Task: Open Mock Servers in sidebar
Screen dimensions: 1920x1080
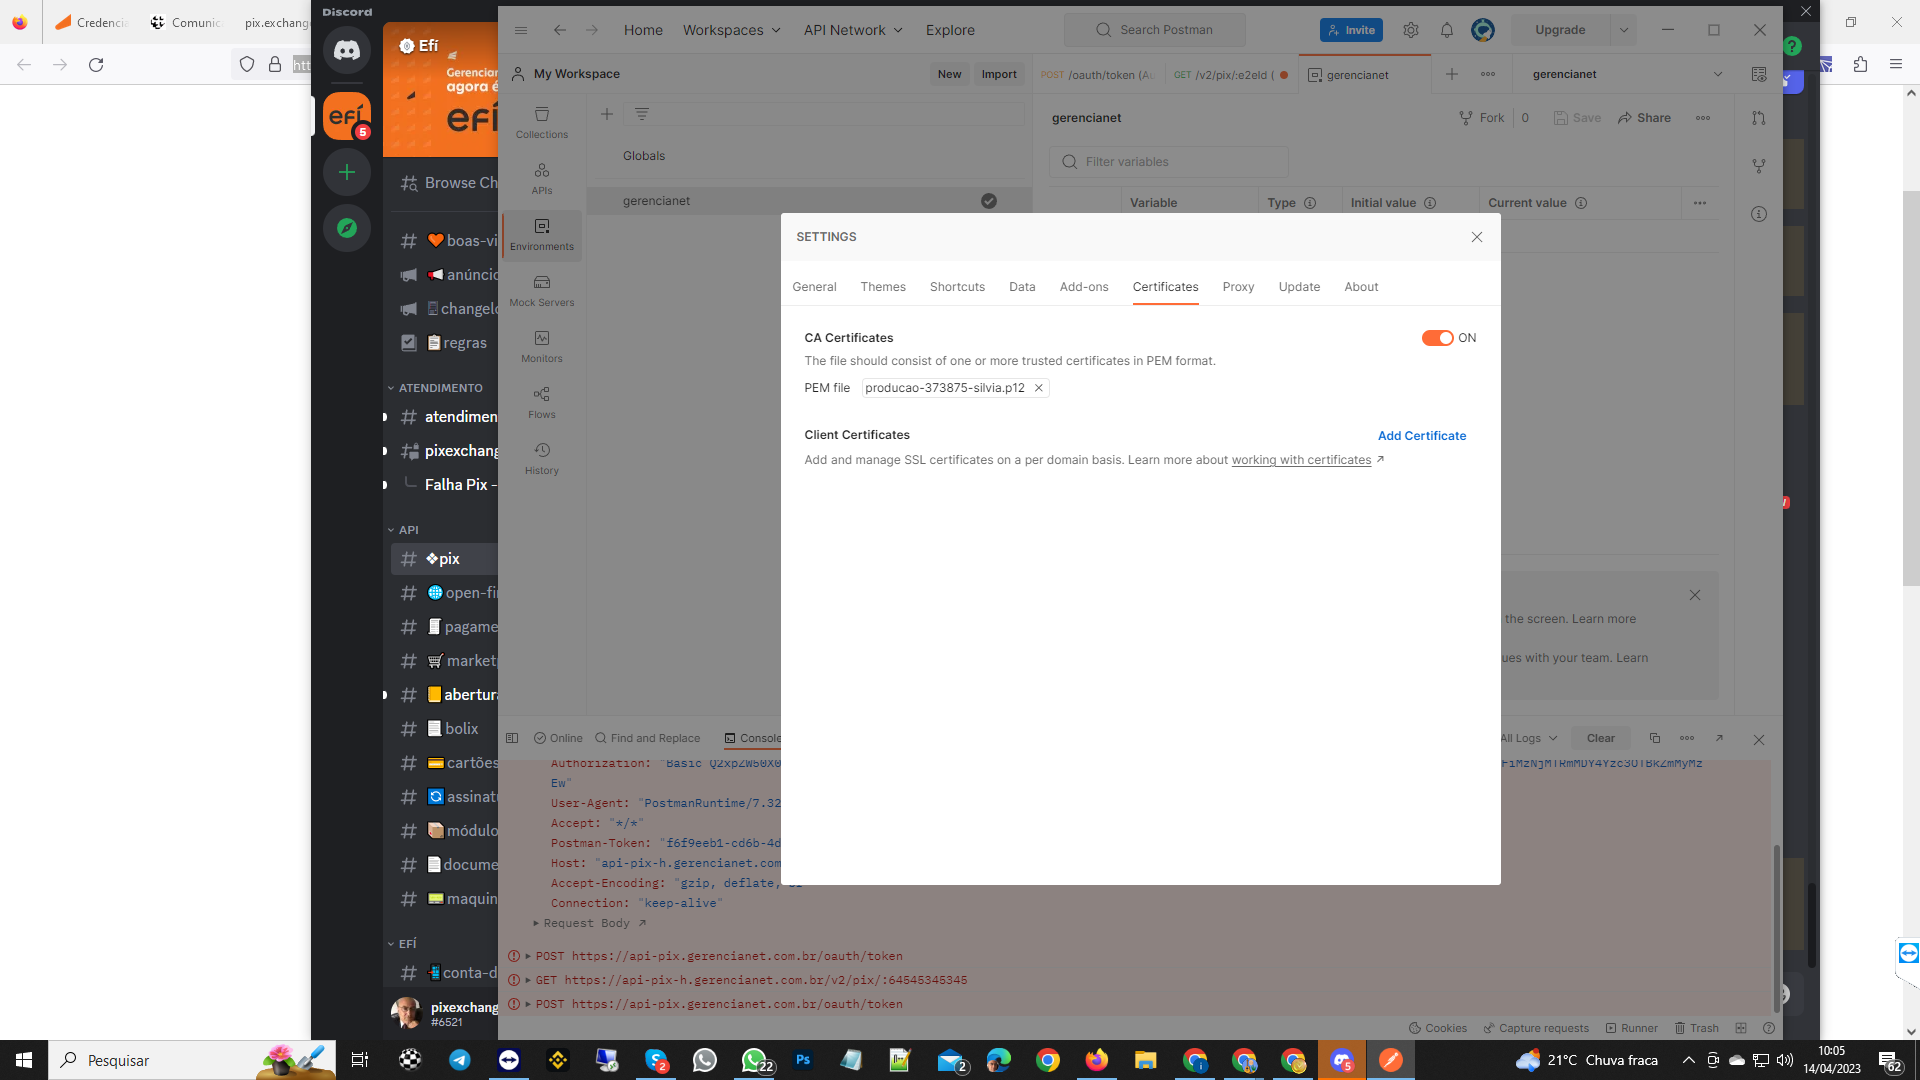Action: [542, 290]
